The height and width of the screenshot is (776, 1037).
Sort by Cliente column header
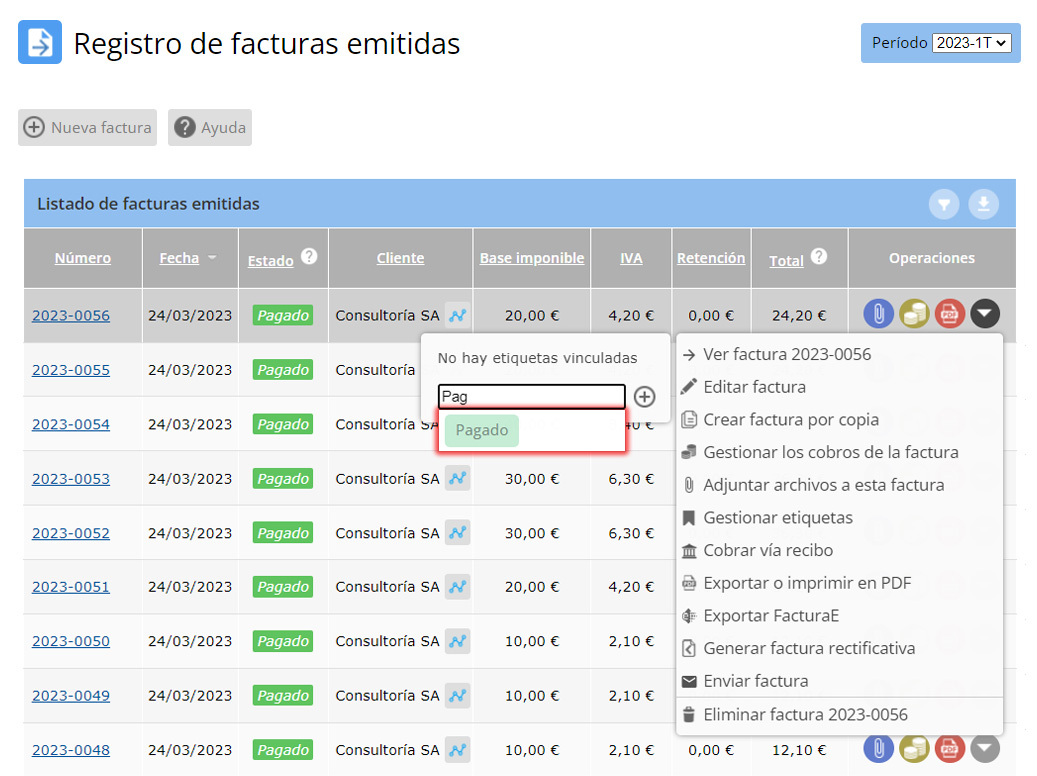coord(400,258)
